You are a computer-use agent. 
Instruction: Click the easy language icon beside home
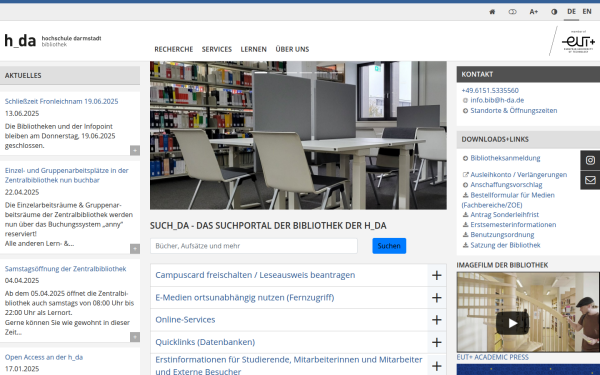tap(512, 12)
